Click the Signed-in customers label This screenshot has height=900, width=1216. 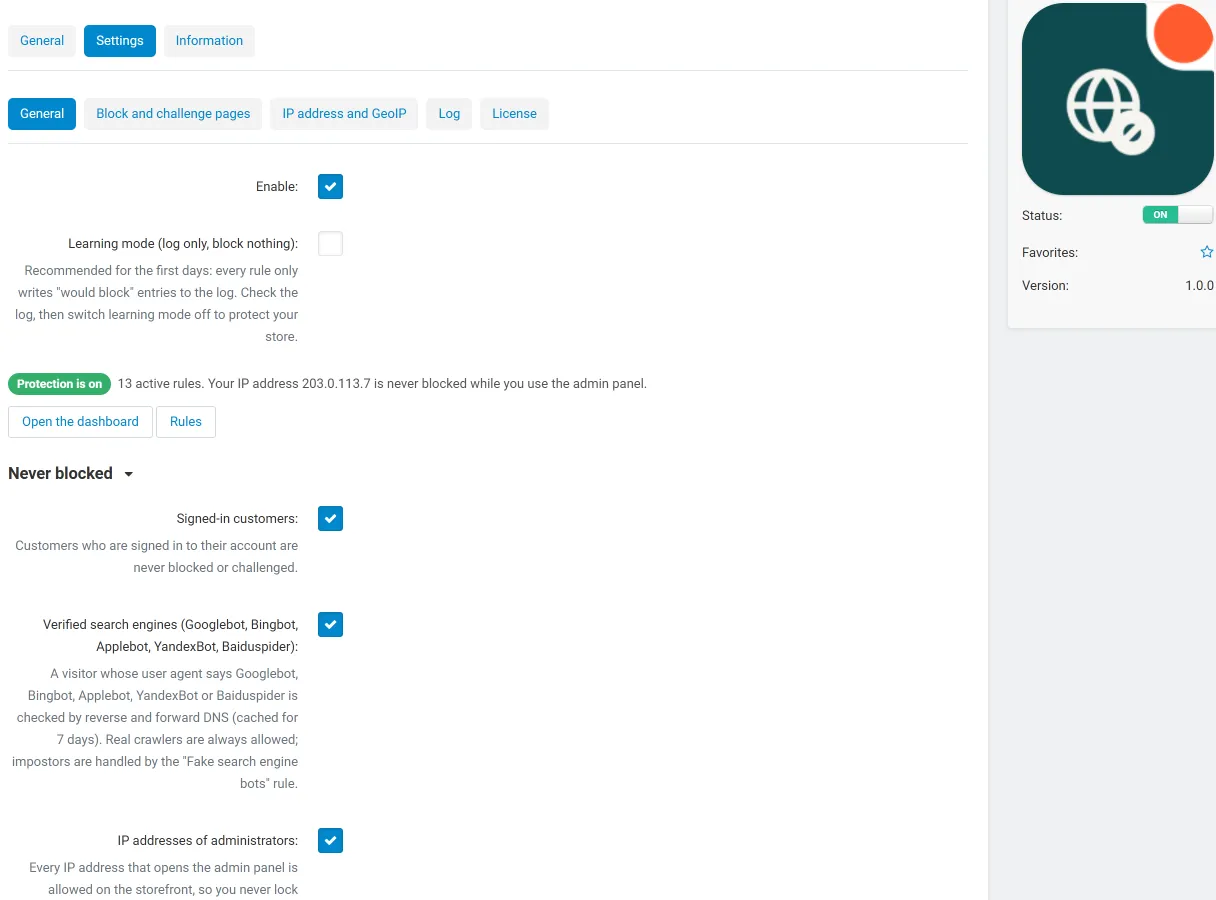tap(237, 519)
